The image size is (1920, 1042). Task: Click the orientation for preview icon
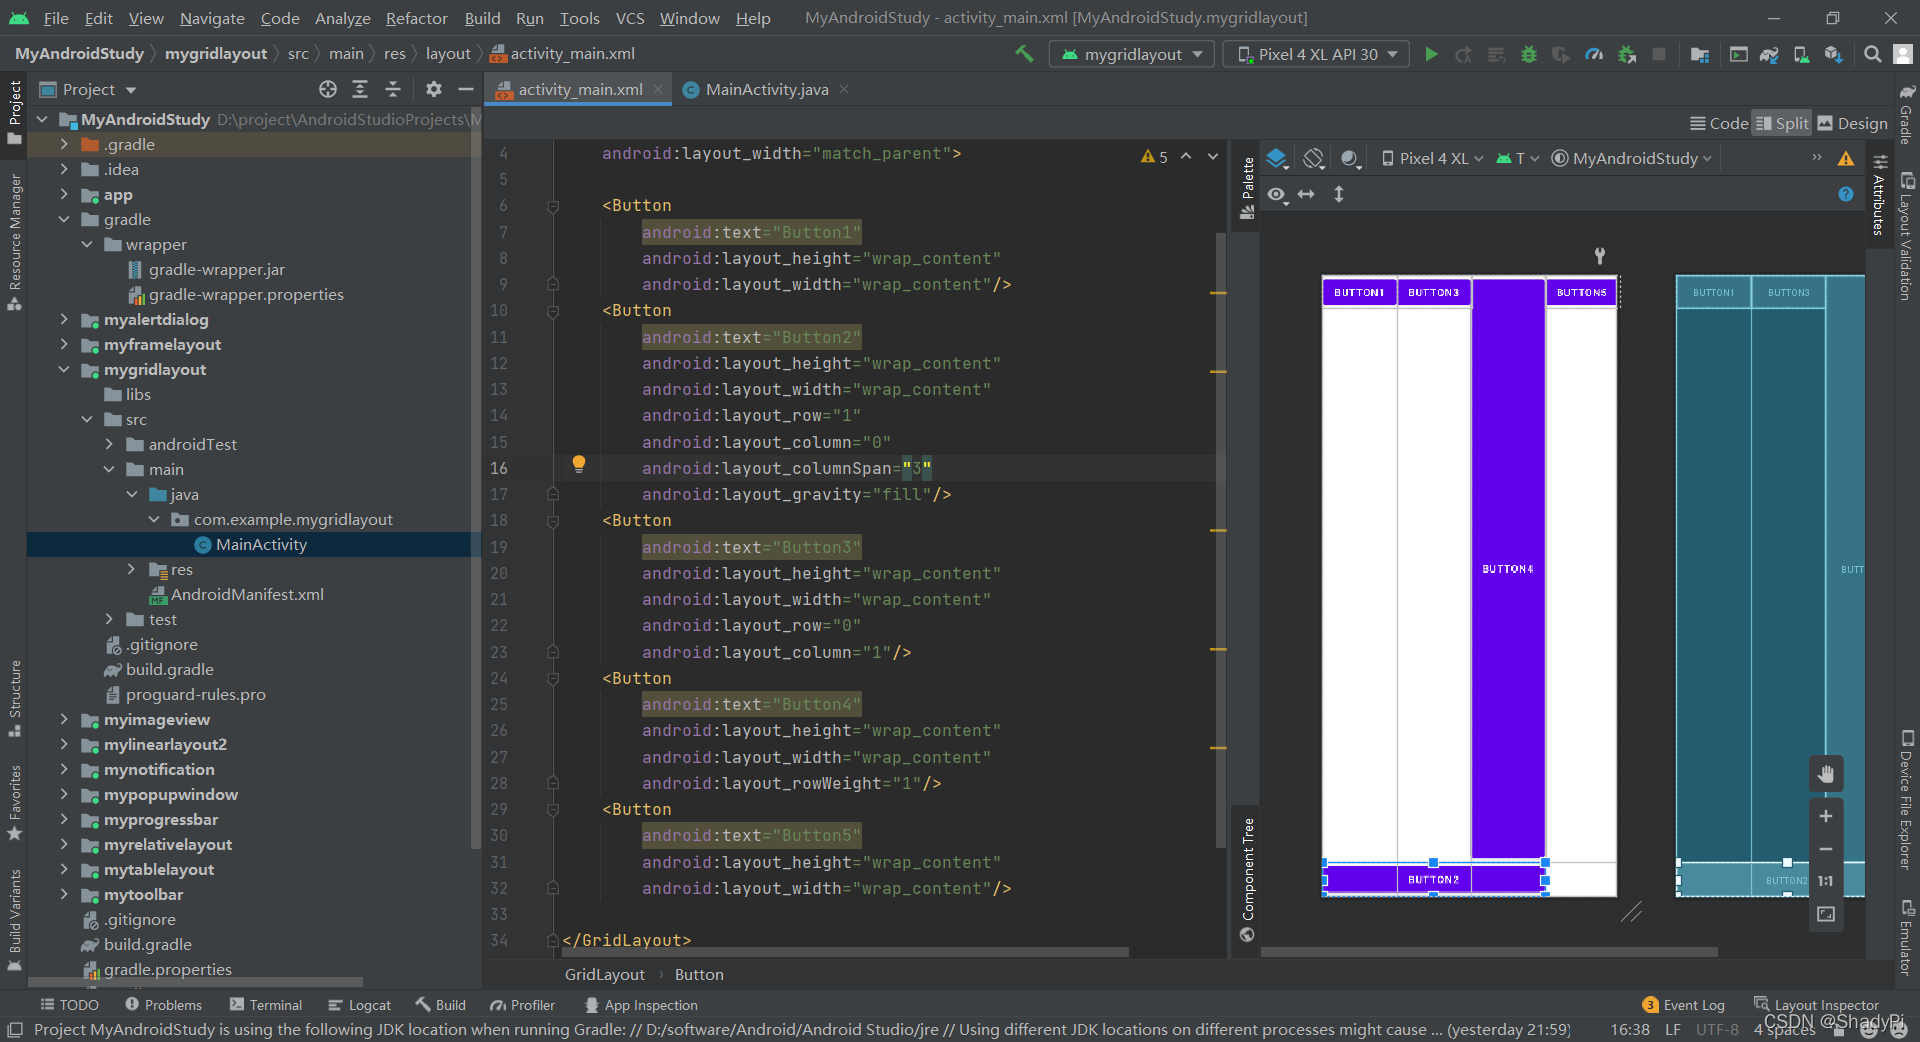[1314, 158]
